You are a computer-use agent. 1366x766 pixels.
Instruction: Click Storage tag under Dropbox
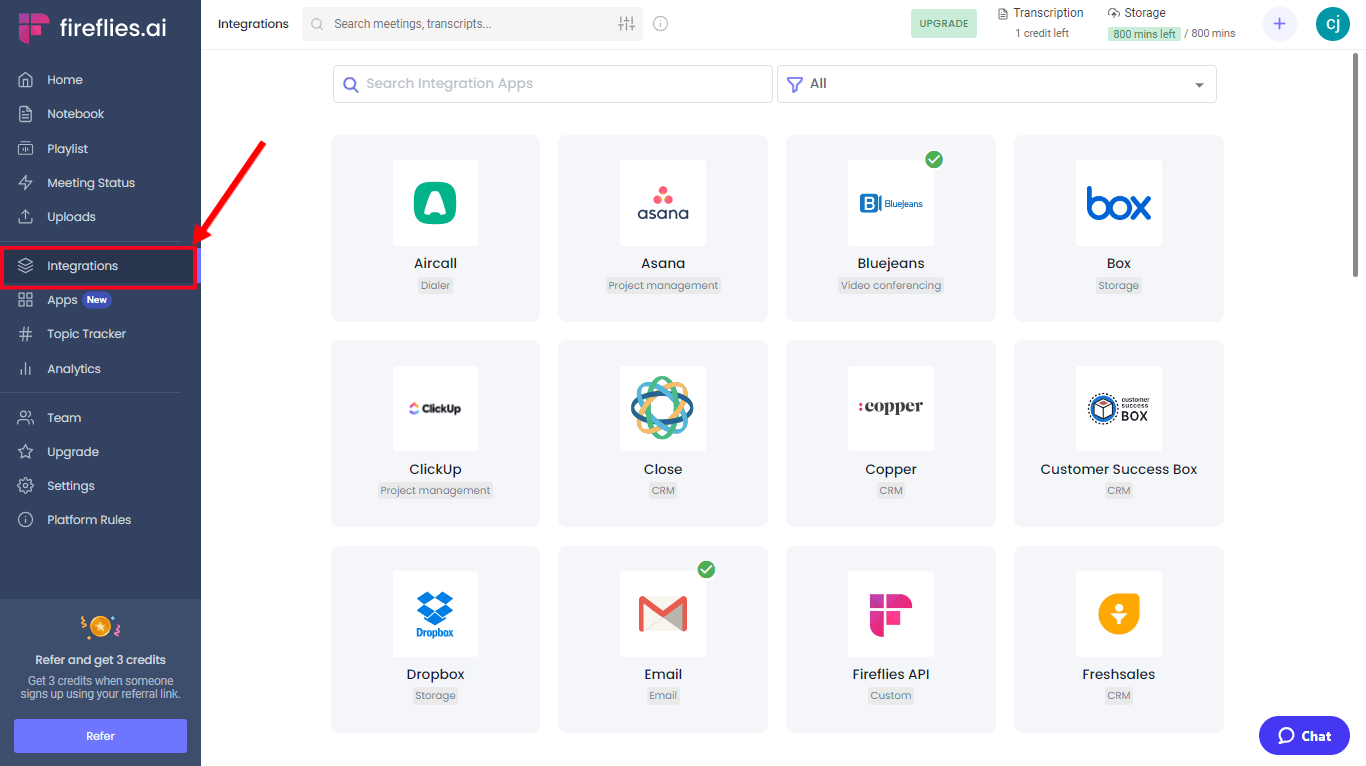point(435,696)
